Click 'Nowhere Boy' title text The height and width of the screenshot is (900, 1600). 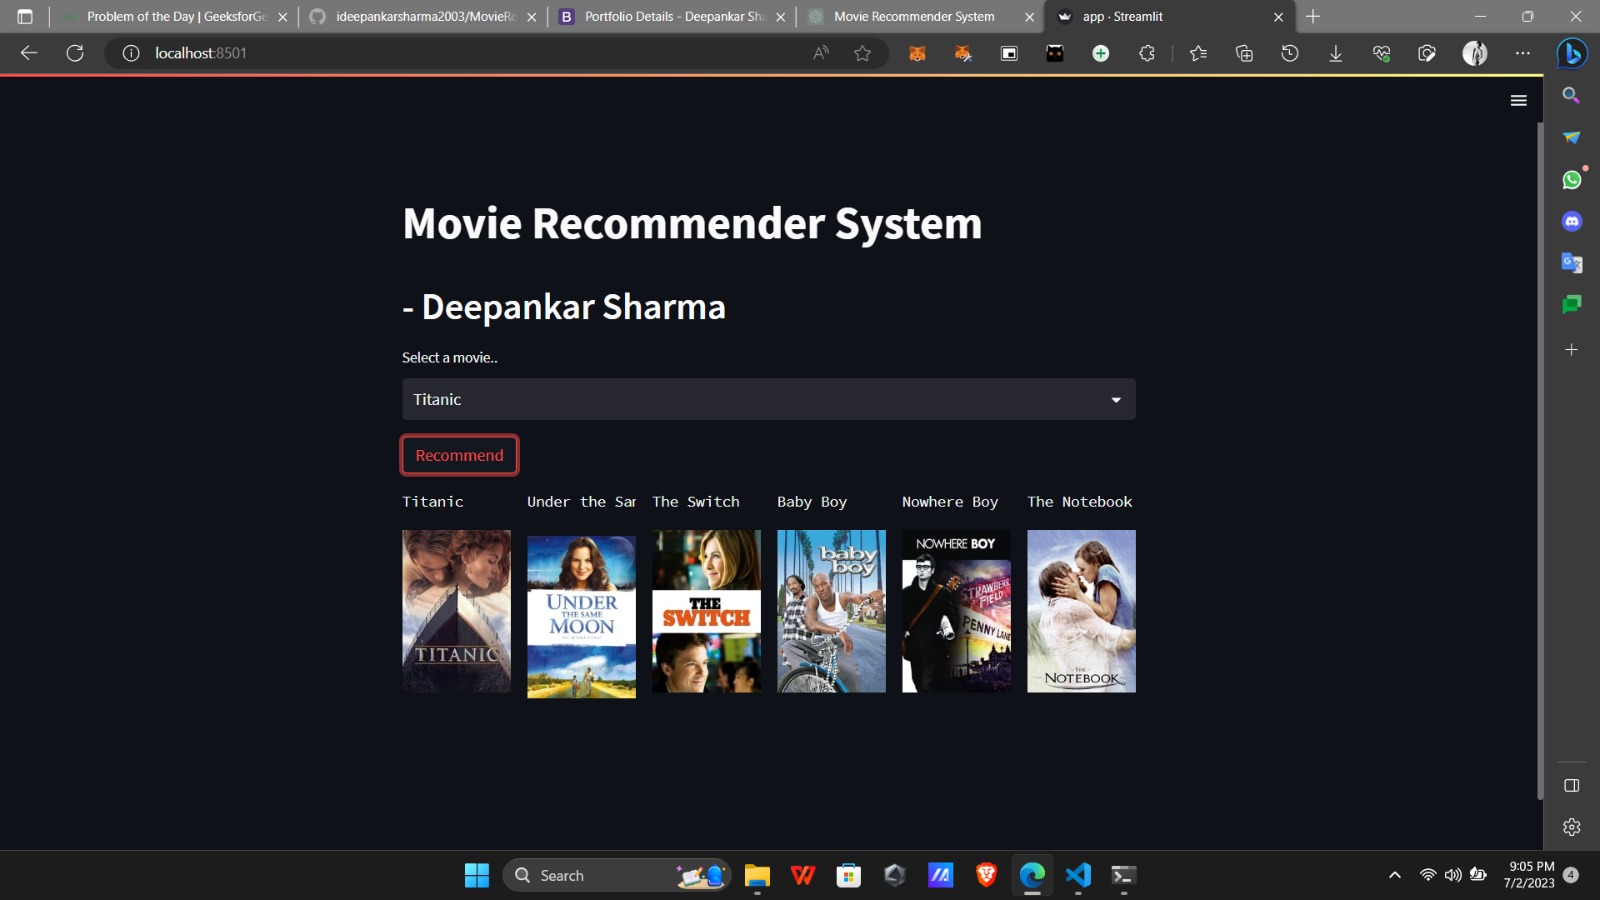coord(950,502)
